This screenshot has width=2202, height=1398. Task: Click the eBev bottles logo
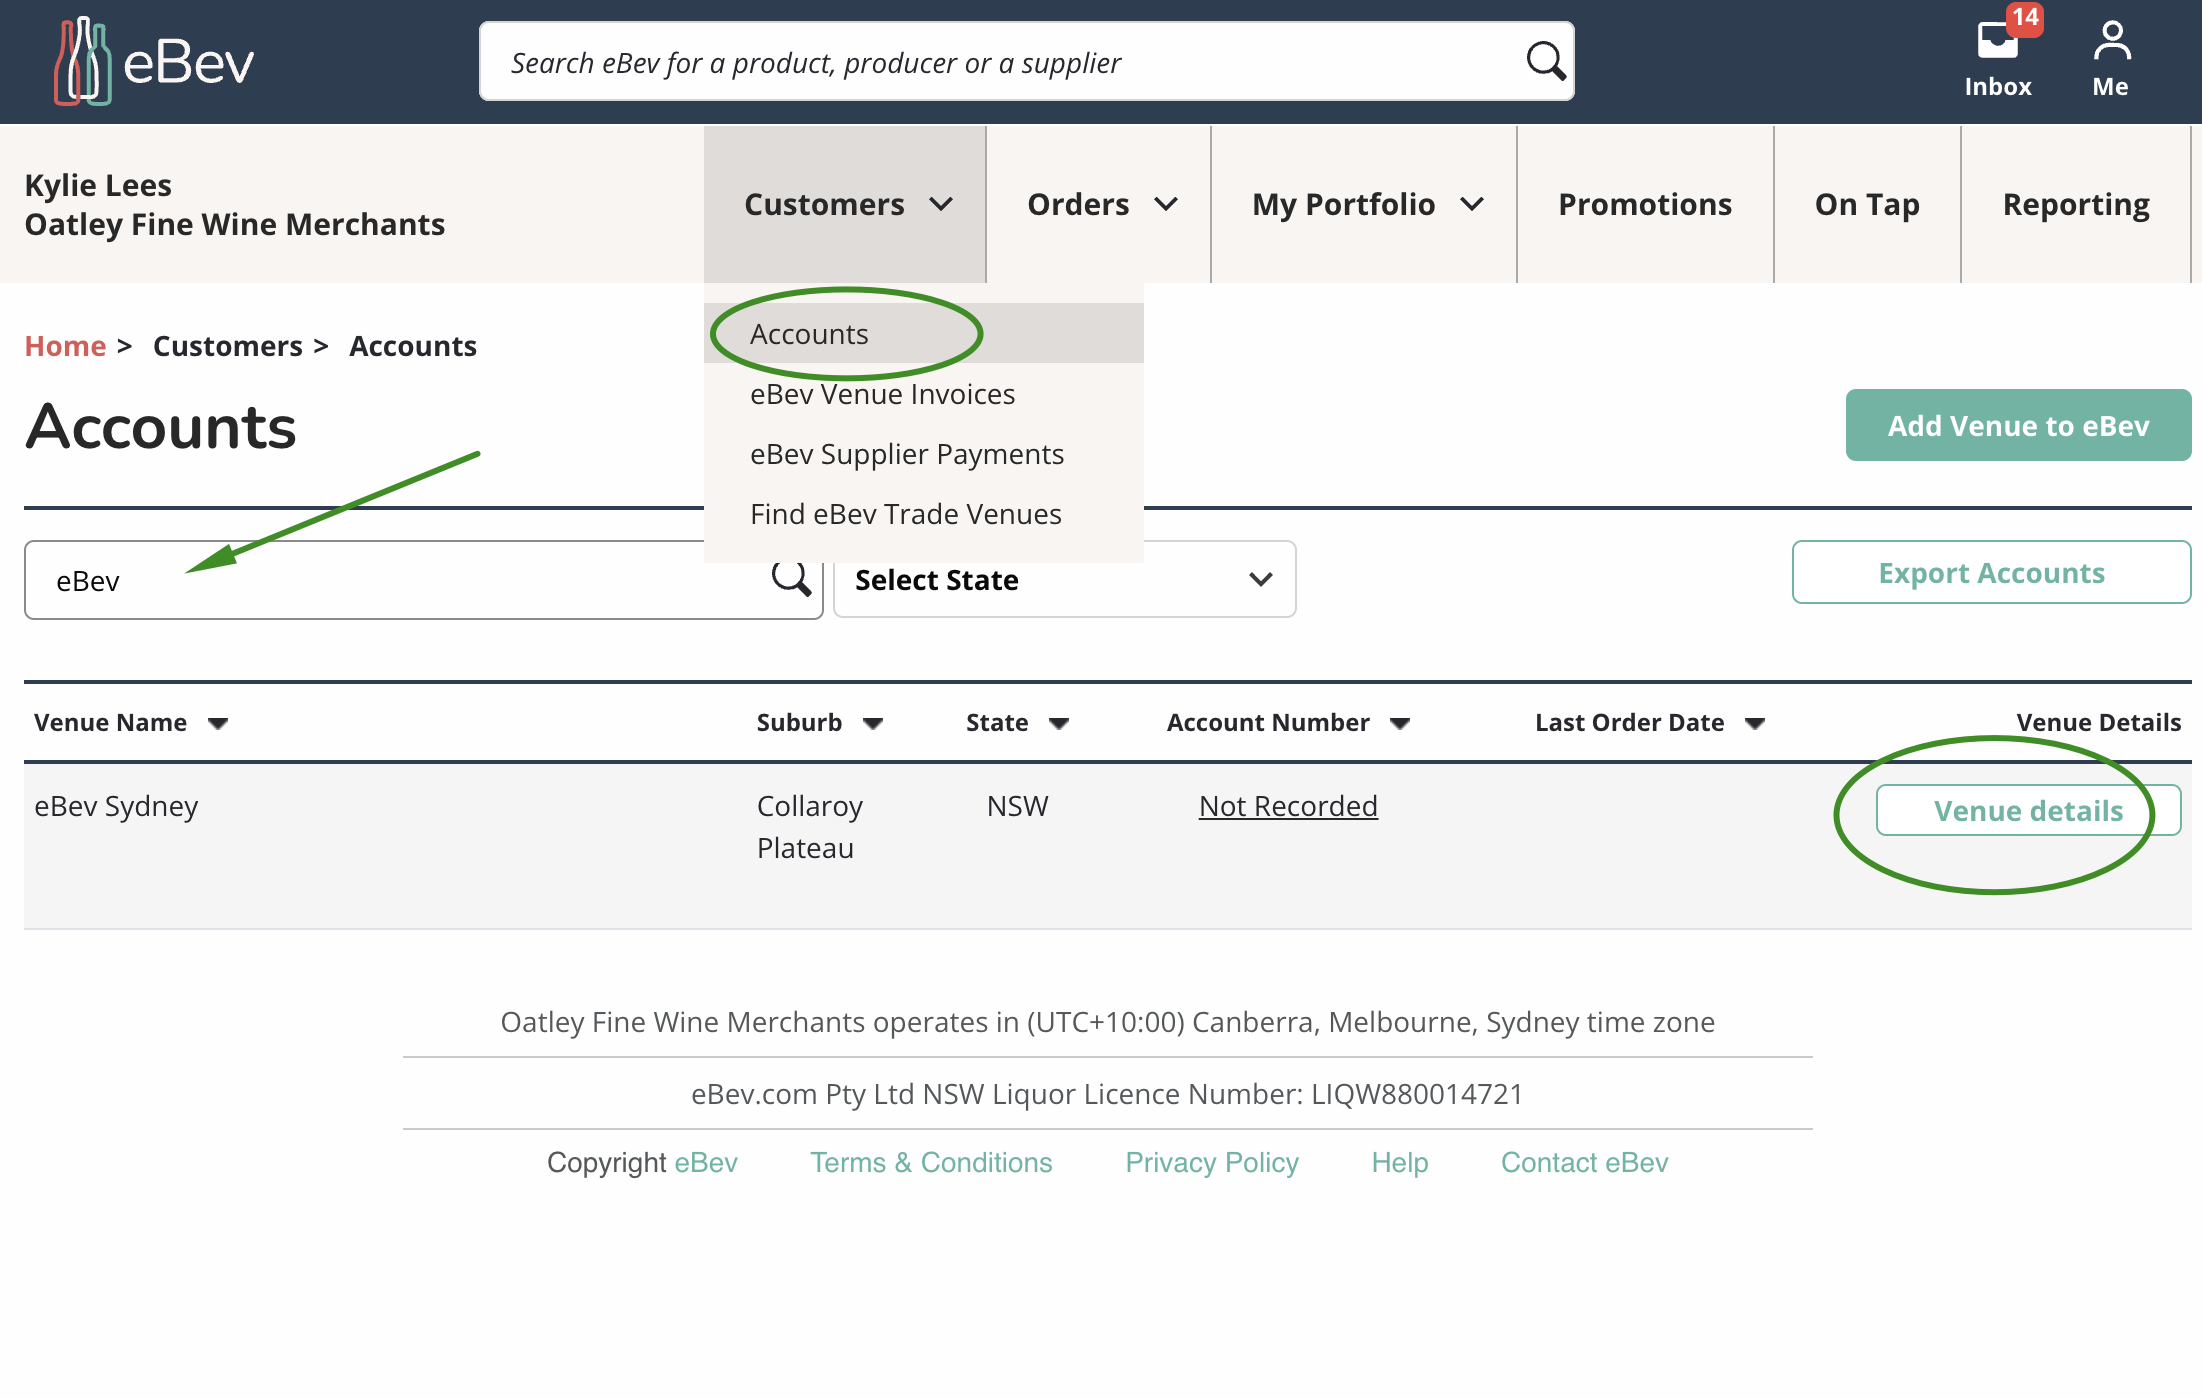point(82,61)
